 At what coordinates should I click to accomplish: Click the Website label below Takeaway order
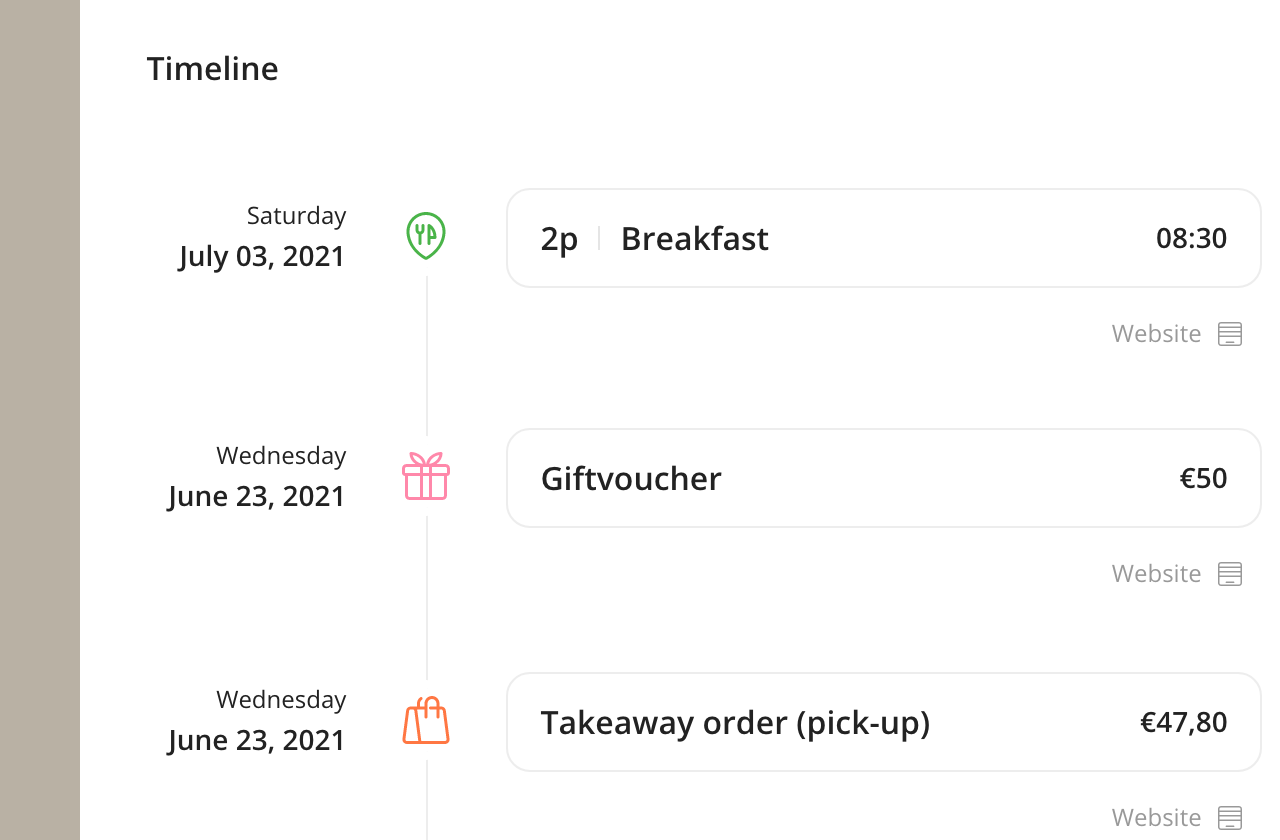1156,817
